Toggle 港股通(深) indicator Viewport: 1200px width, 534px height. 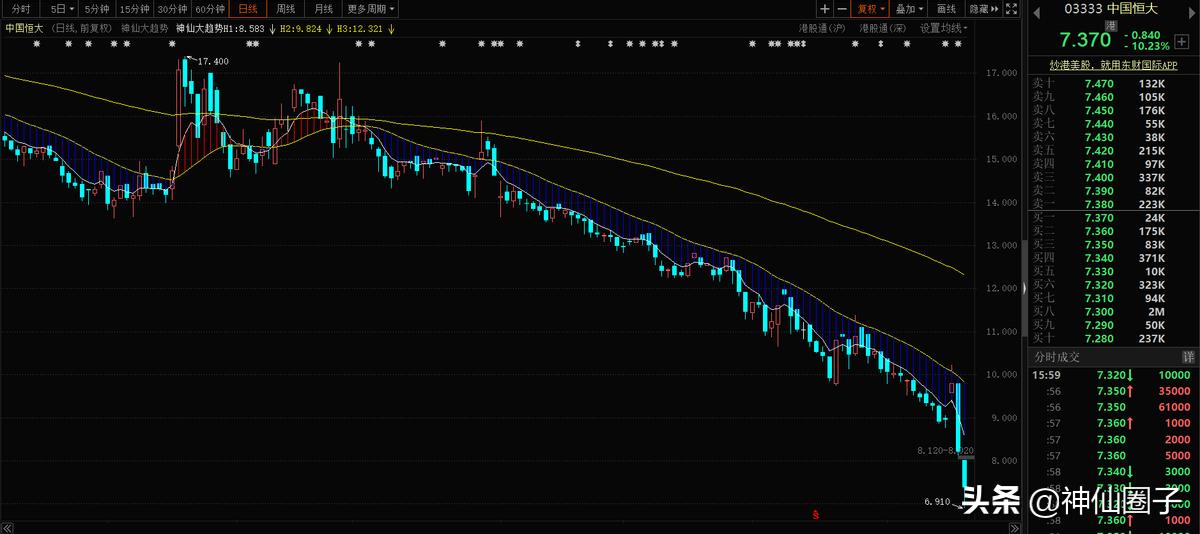(883, 28)
